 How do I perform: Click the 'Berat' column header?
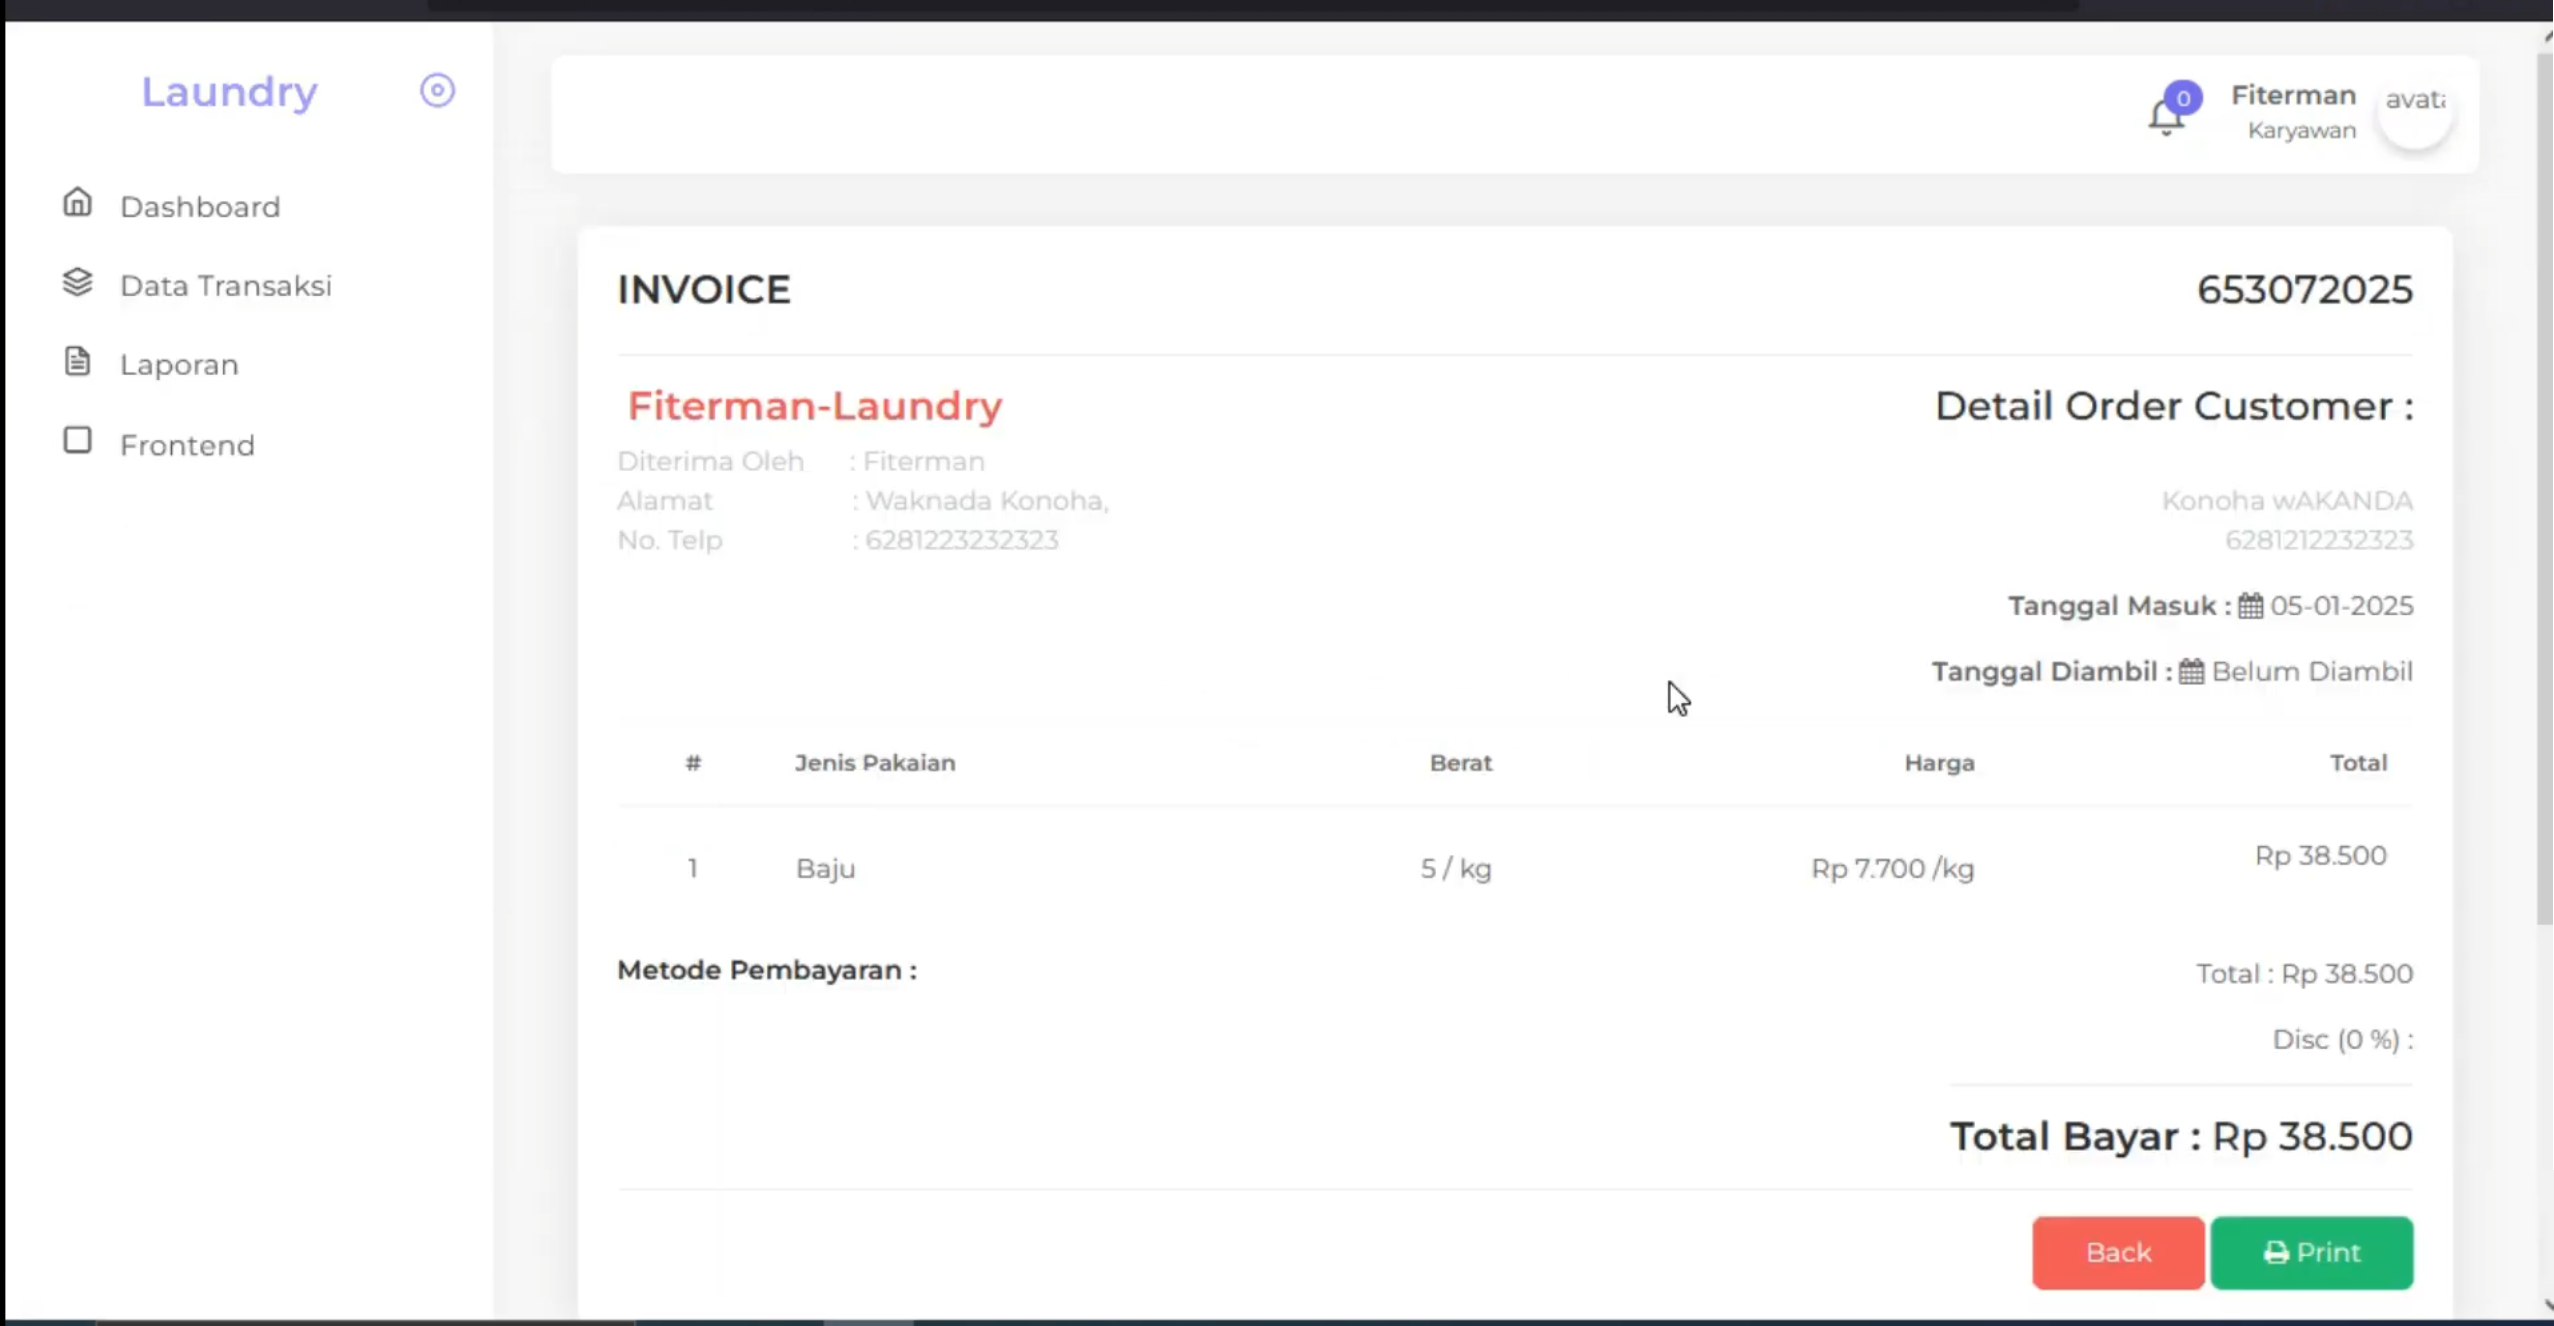pyautogui.click(x=1460, y=763)
